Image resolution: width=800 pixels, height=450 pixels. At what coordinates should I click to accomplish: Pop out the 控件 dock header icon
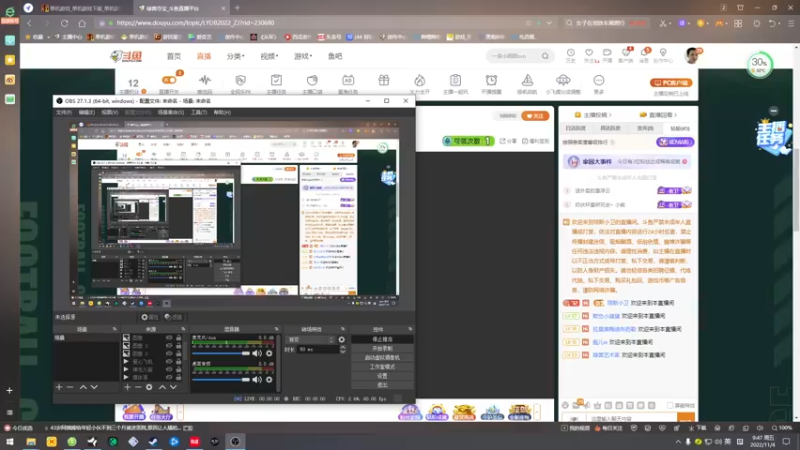(410, 329)
